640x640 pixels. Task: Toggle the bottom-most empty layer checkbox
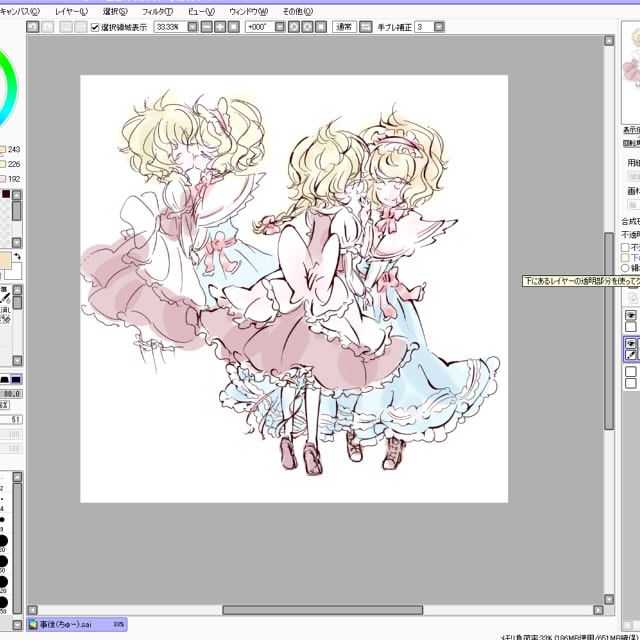pyautogui.click(x=631, y=383)
